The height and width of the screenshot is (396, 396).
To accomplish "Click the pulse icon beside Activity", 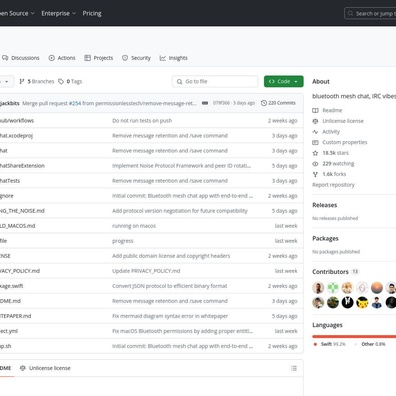I will point(315,132).
